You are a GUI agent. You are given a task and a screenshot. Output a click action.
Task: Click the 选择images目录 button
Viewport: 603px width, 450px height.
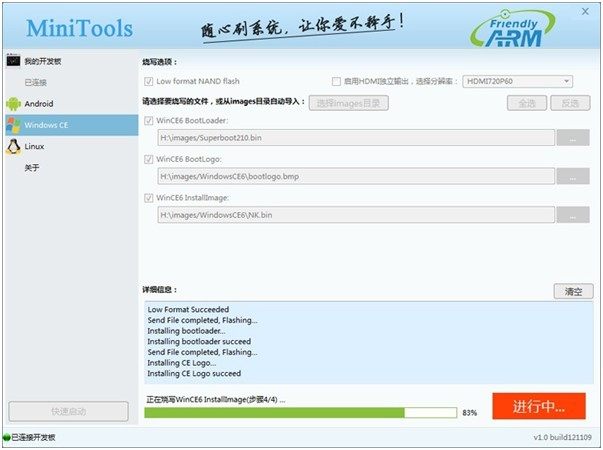coord(348,103)
